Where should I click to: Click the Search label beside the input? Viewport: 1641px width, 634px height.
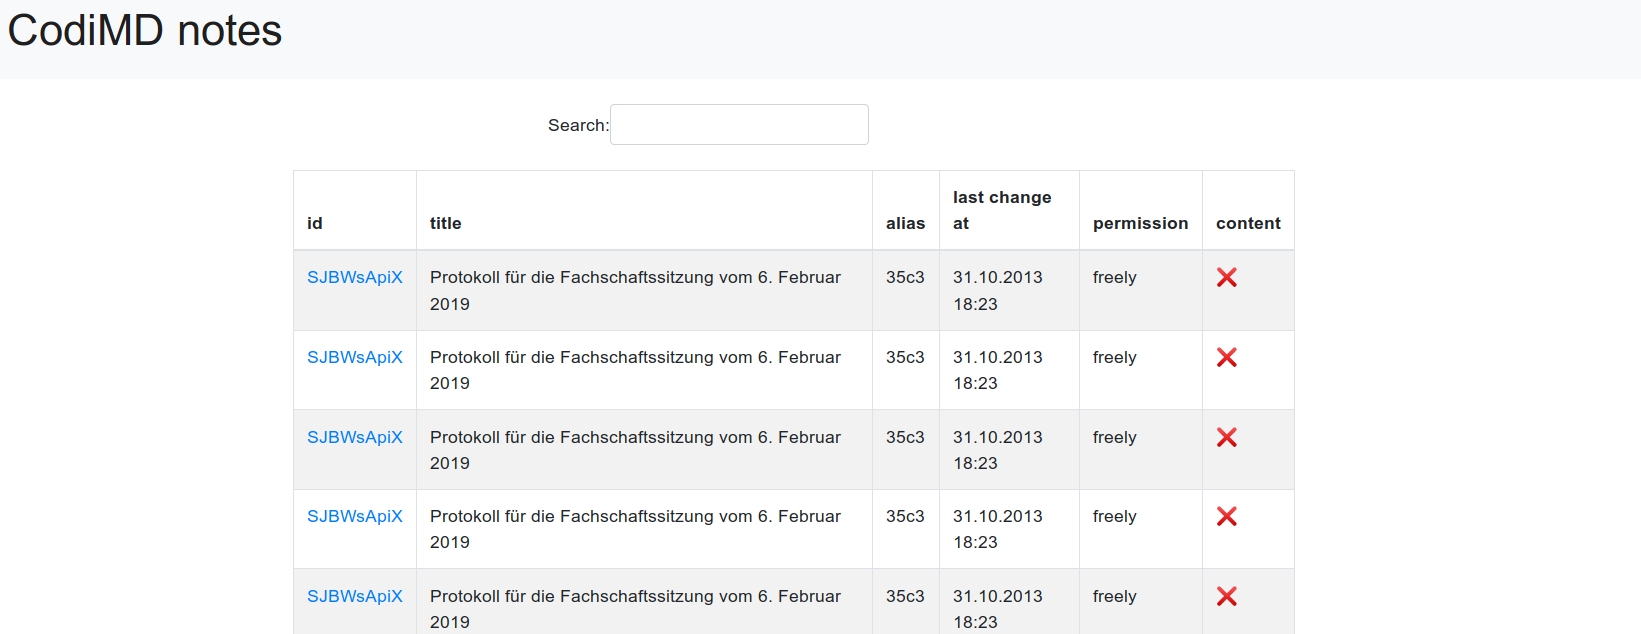(577, 125)
